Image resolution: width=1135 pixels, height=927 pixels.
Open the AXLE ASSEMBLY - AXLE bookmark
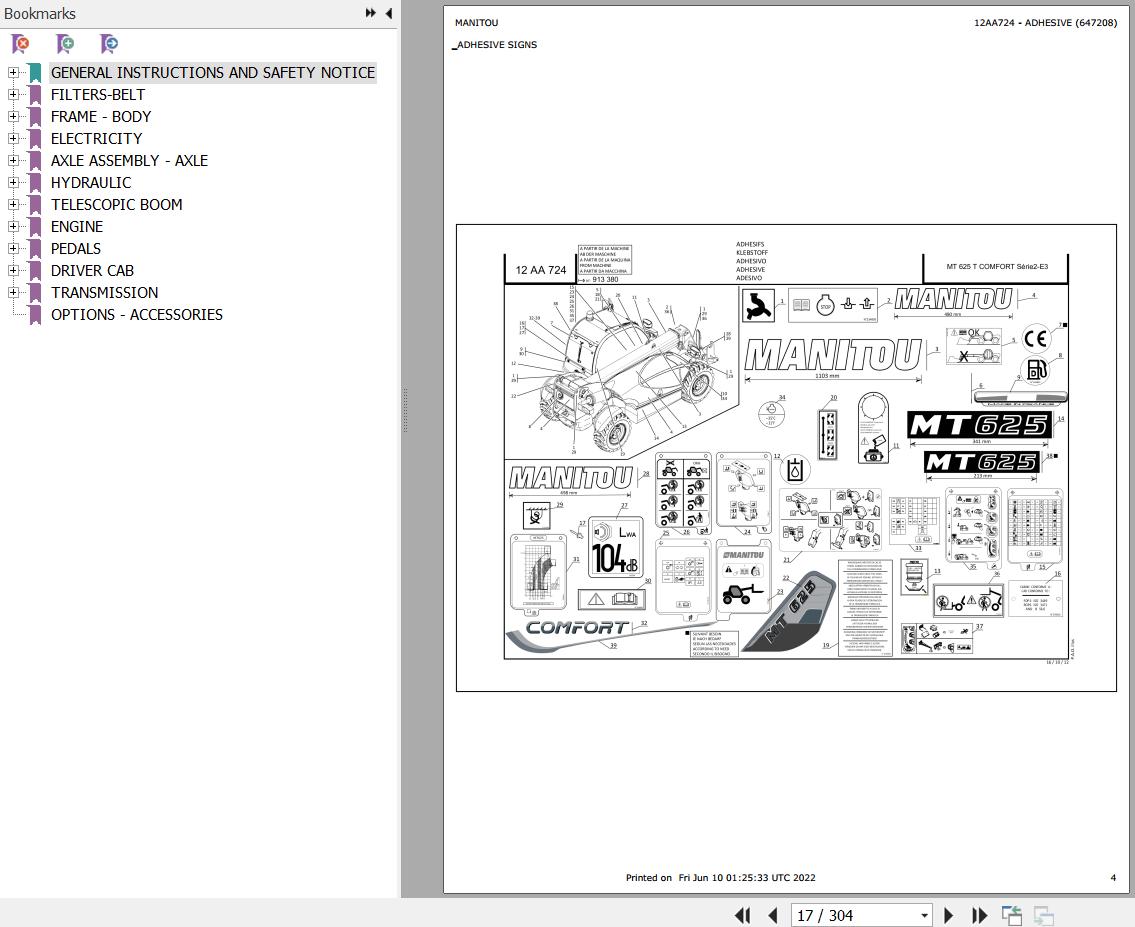[x=129, y=161]
